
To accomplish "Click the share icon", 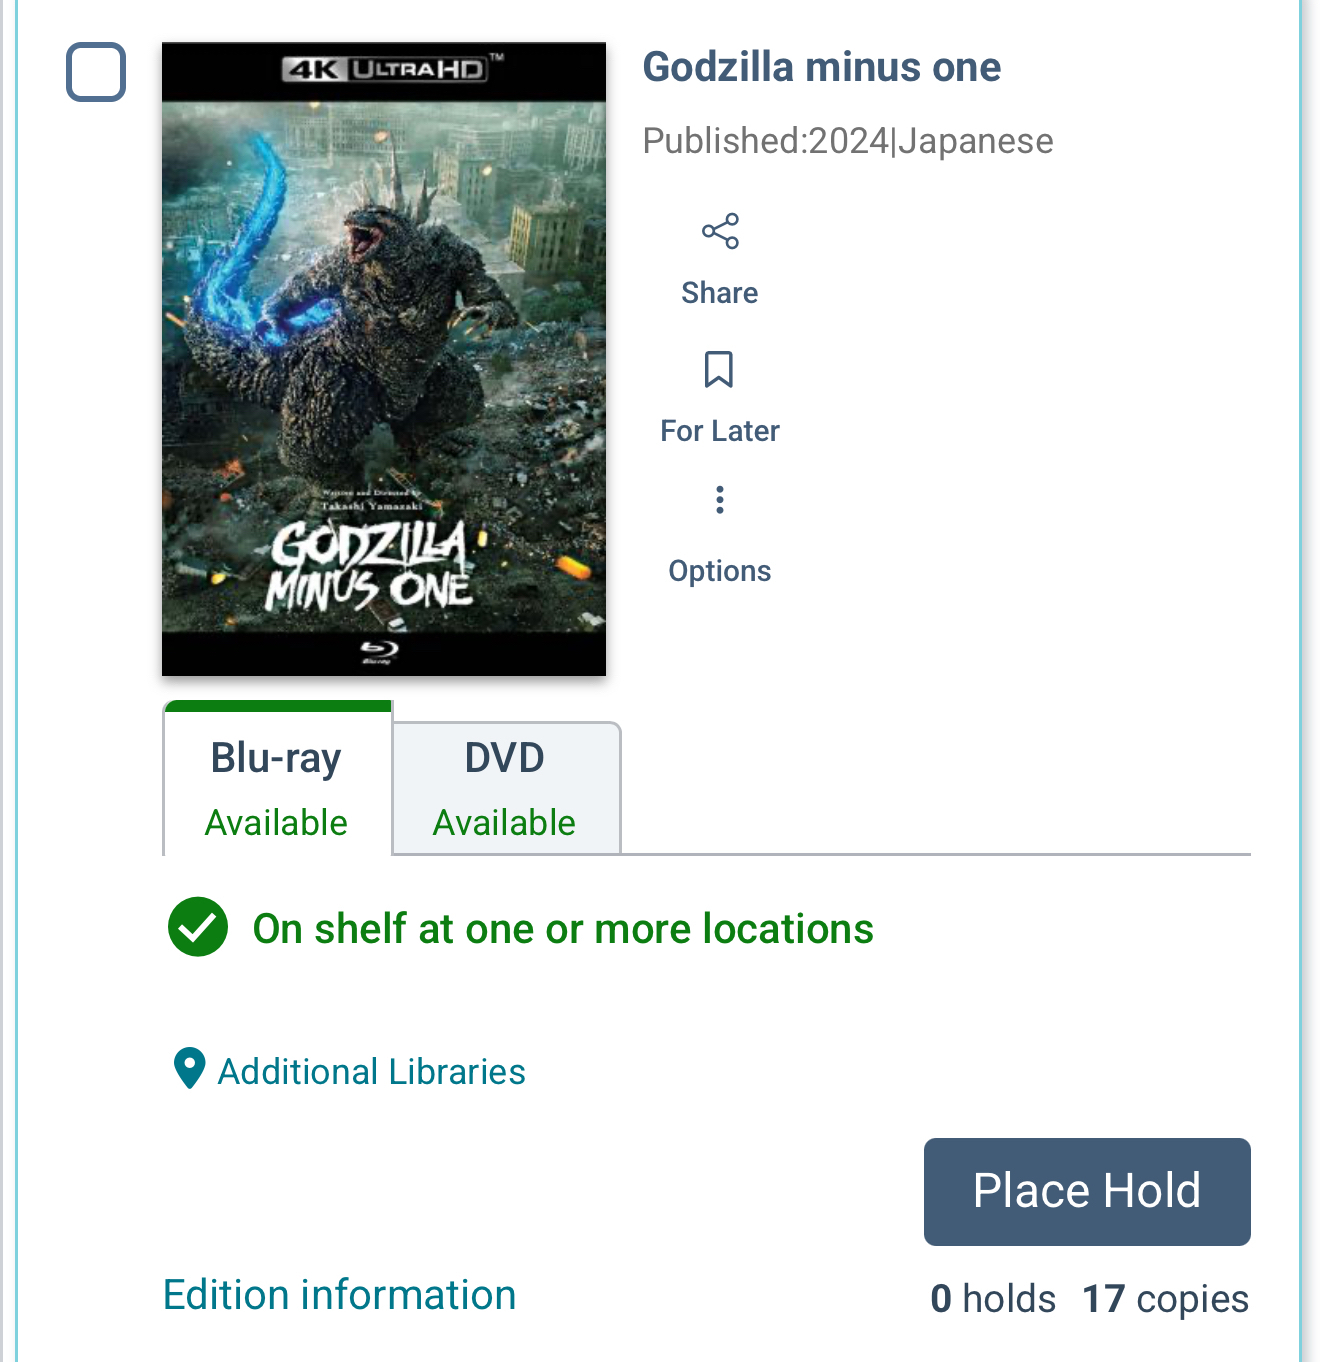I will [720, 232].
